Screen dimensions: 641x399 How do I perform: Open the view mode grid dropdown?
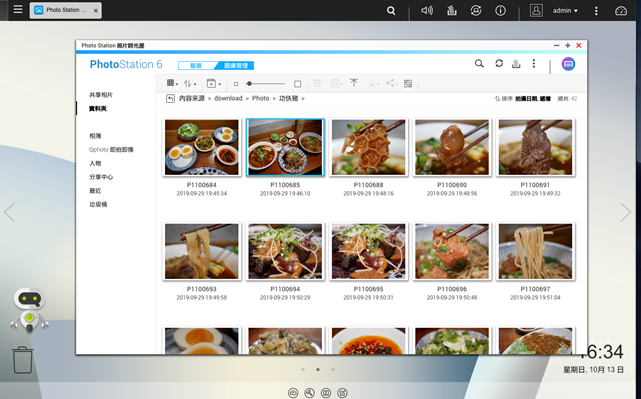pyautogui.click(x=172, y=83)
